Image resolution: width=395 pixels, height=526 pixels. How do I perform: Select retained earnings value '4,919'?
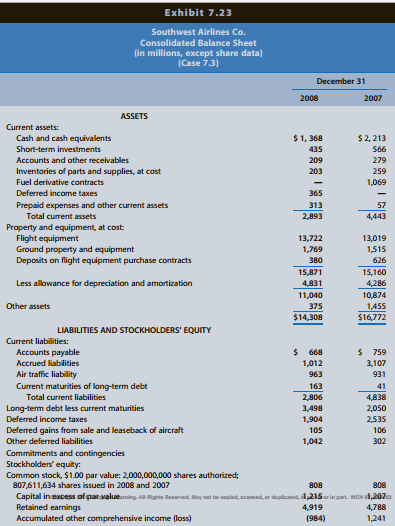(x=312, y=507)
